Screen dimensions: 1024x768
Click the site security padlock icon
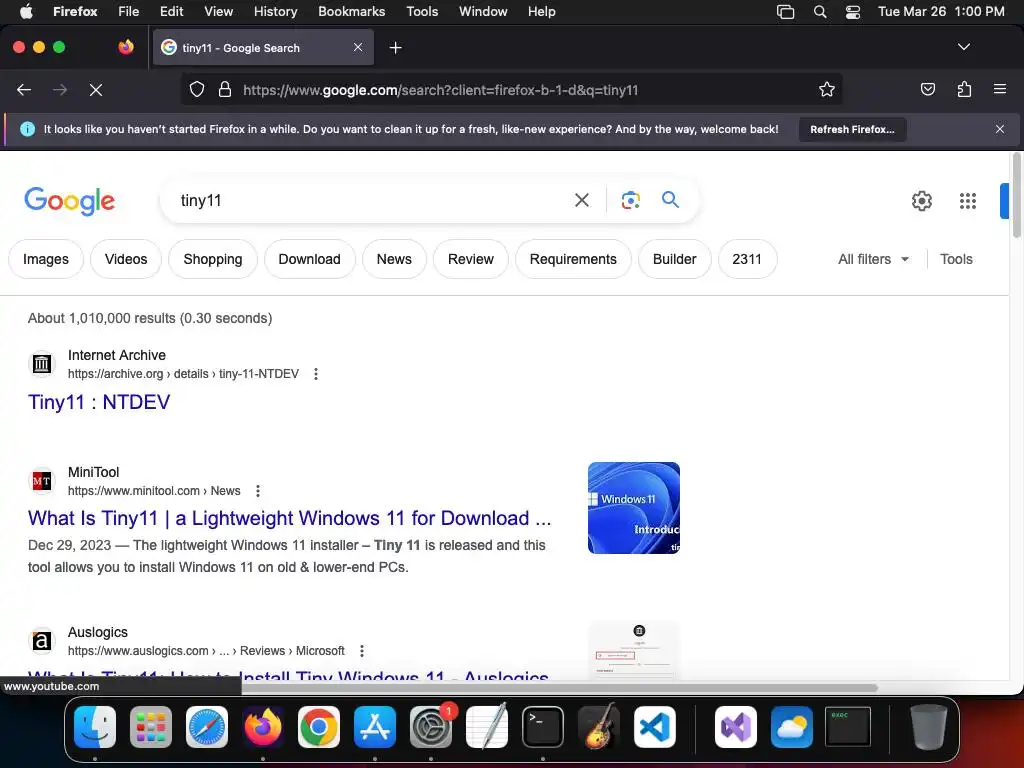click(225, 90)
